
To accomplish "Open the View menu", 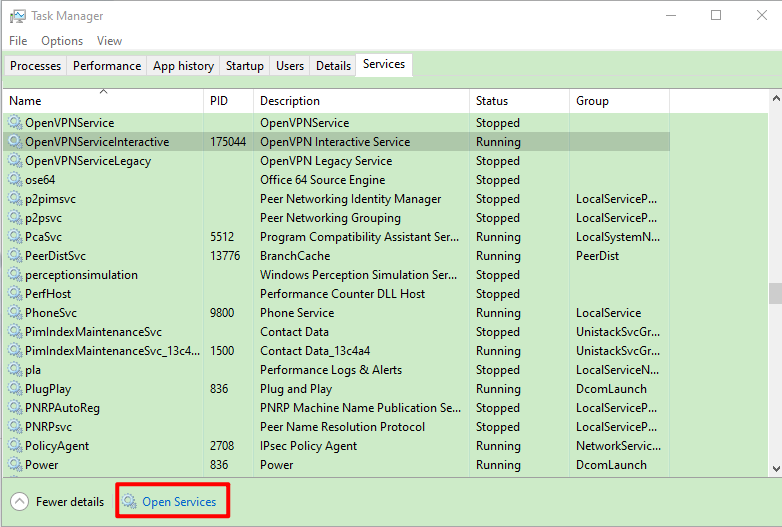I will tap(109, 41).
